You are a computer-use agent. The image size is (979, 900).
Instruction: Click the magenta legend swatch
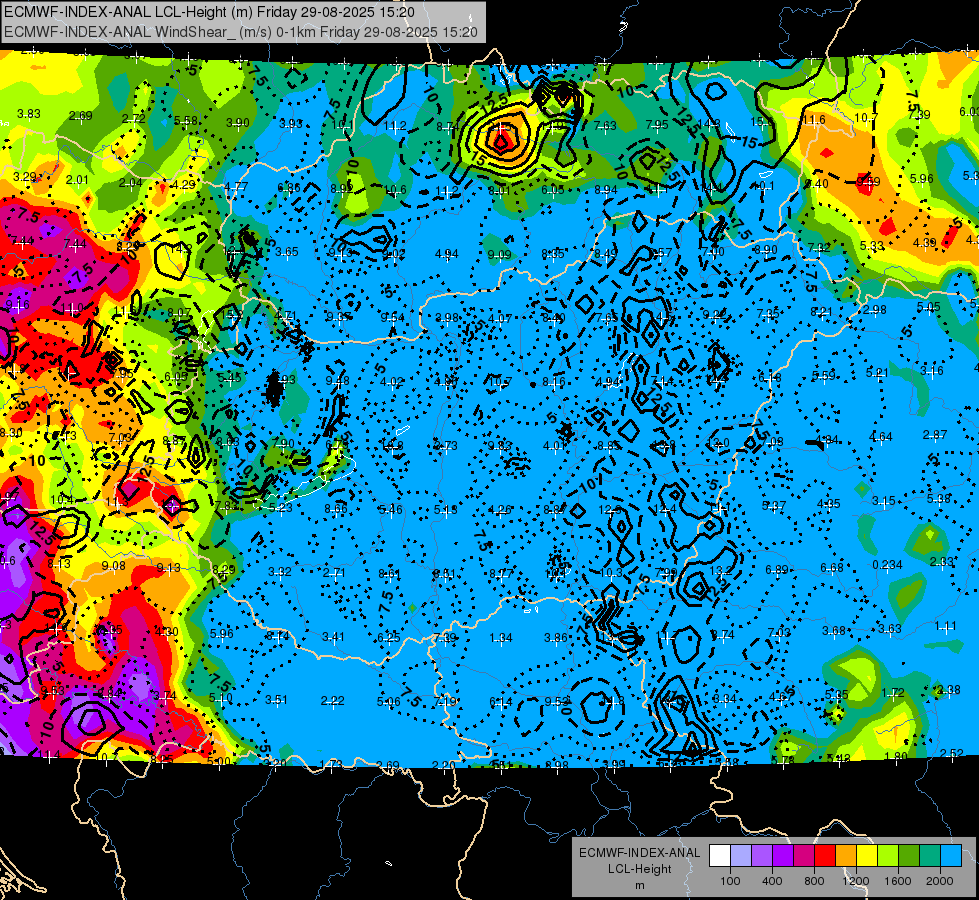804,856
